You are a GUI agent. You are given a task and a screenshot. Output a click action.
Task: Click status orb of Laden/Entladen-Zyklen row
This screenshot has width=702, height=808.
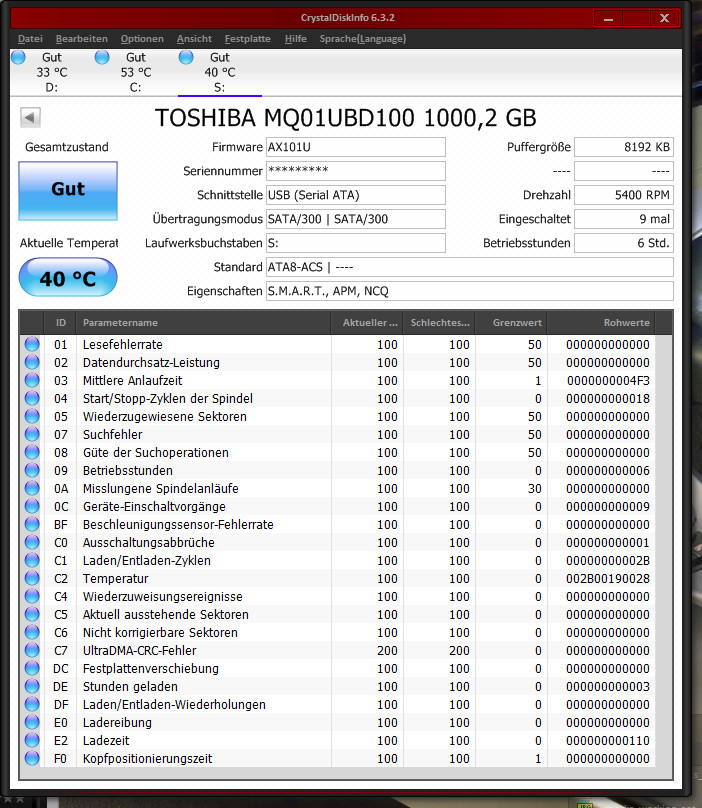click(32, 560)
